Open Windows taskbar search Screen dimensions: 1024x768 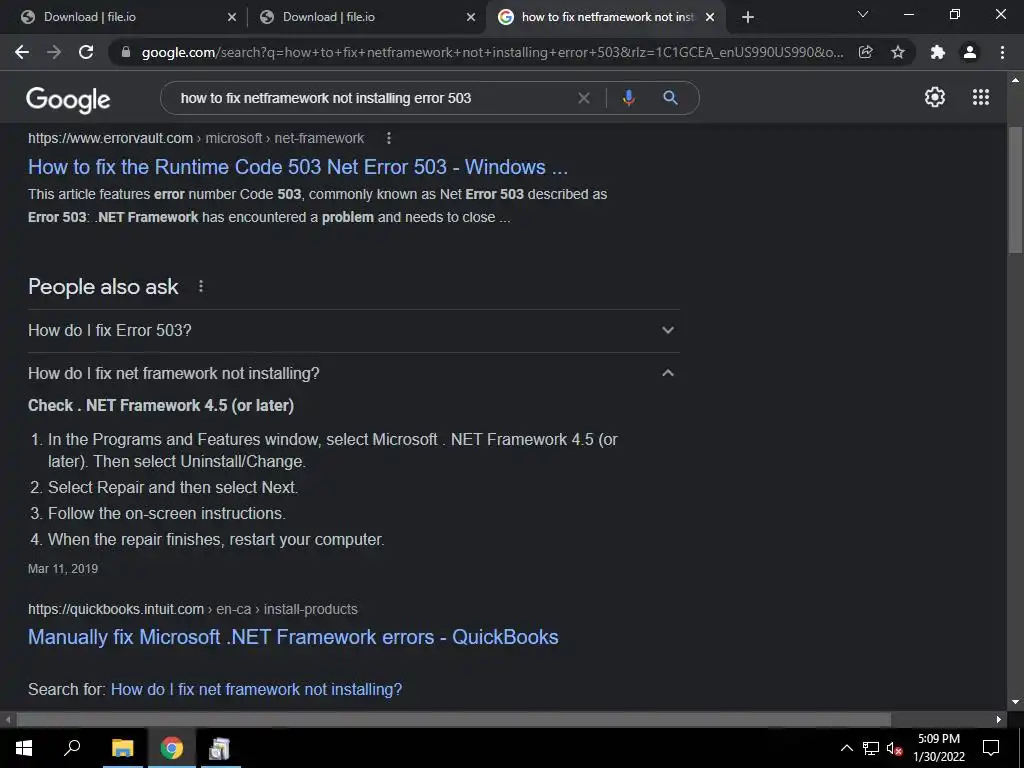(72, 748)
